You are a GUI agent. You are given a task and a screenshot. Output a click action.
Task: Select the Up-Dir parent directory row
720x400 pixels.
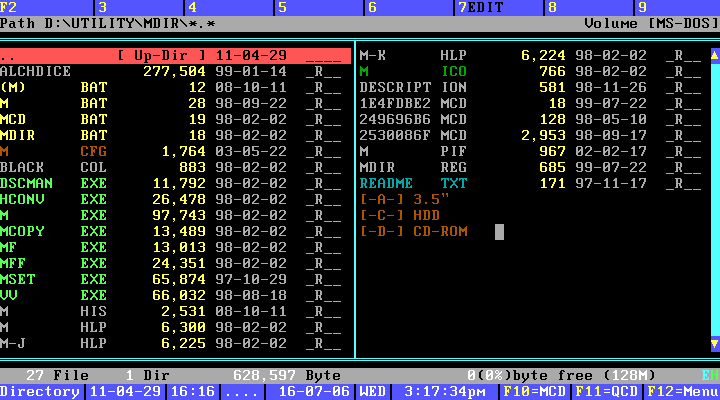[x=175, y=56]
